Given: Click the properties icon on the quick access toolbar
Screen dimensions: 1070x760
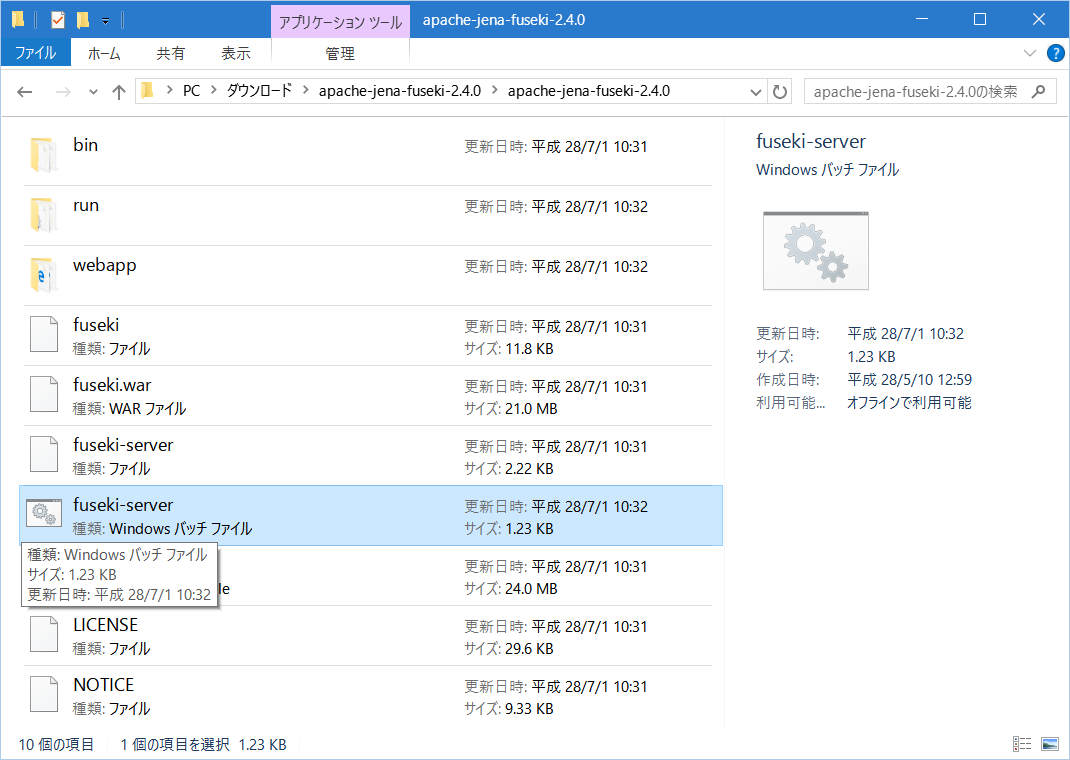Looking at the screenshot, I should click(58, 18).
